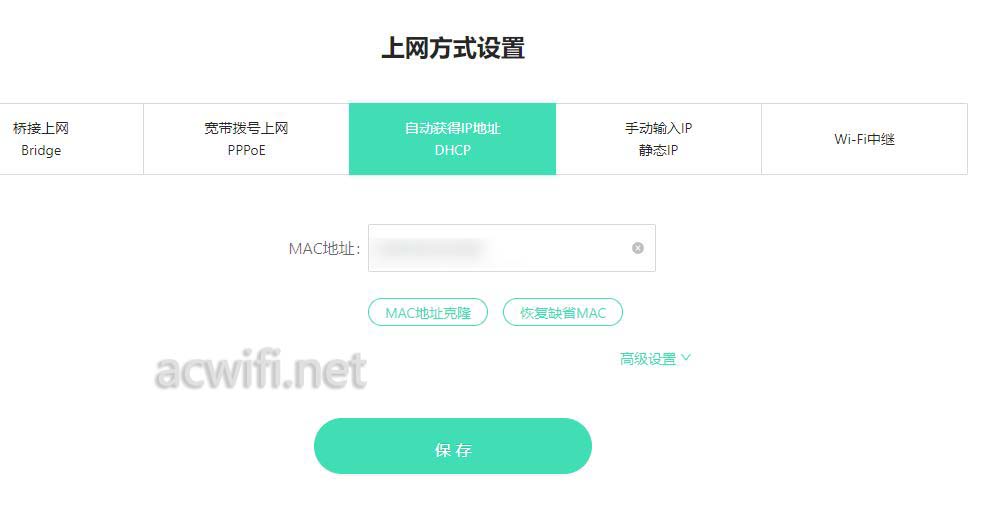
Task: Open the 手动输入IP tab
Action: pos(658,139)
